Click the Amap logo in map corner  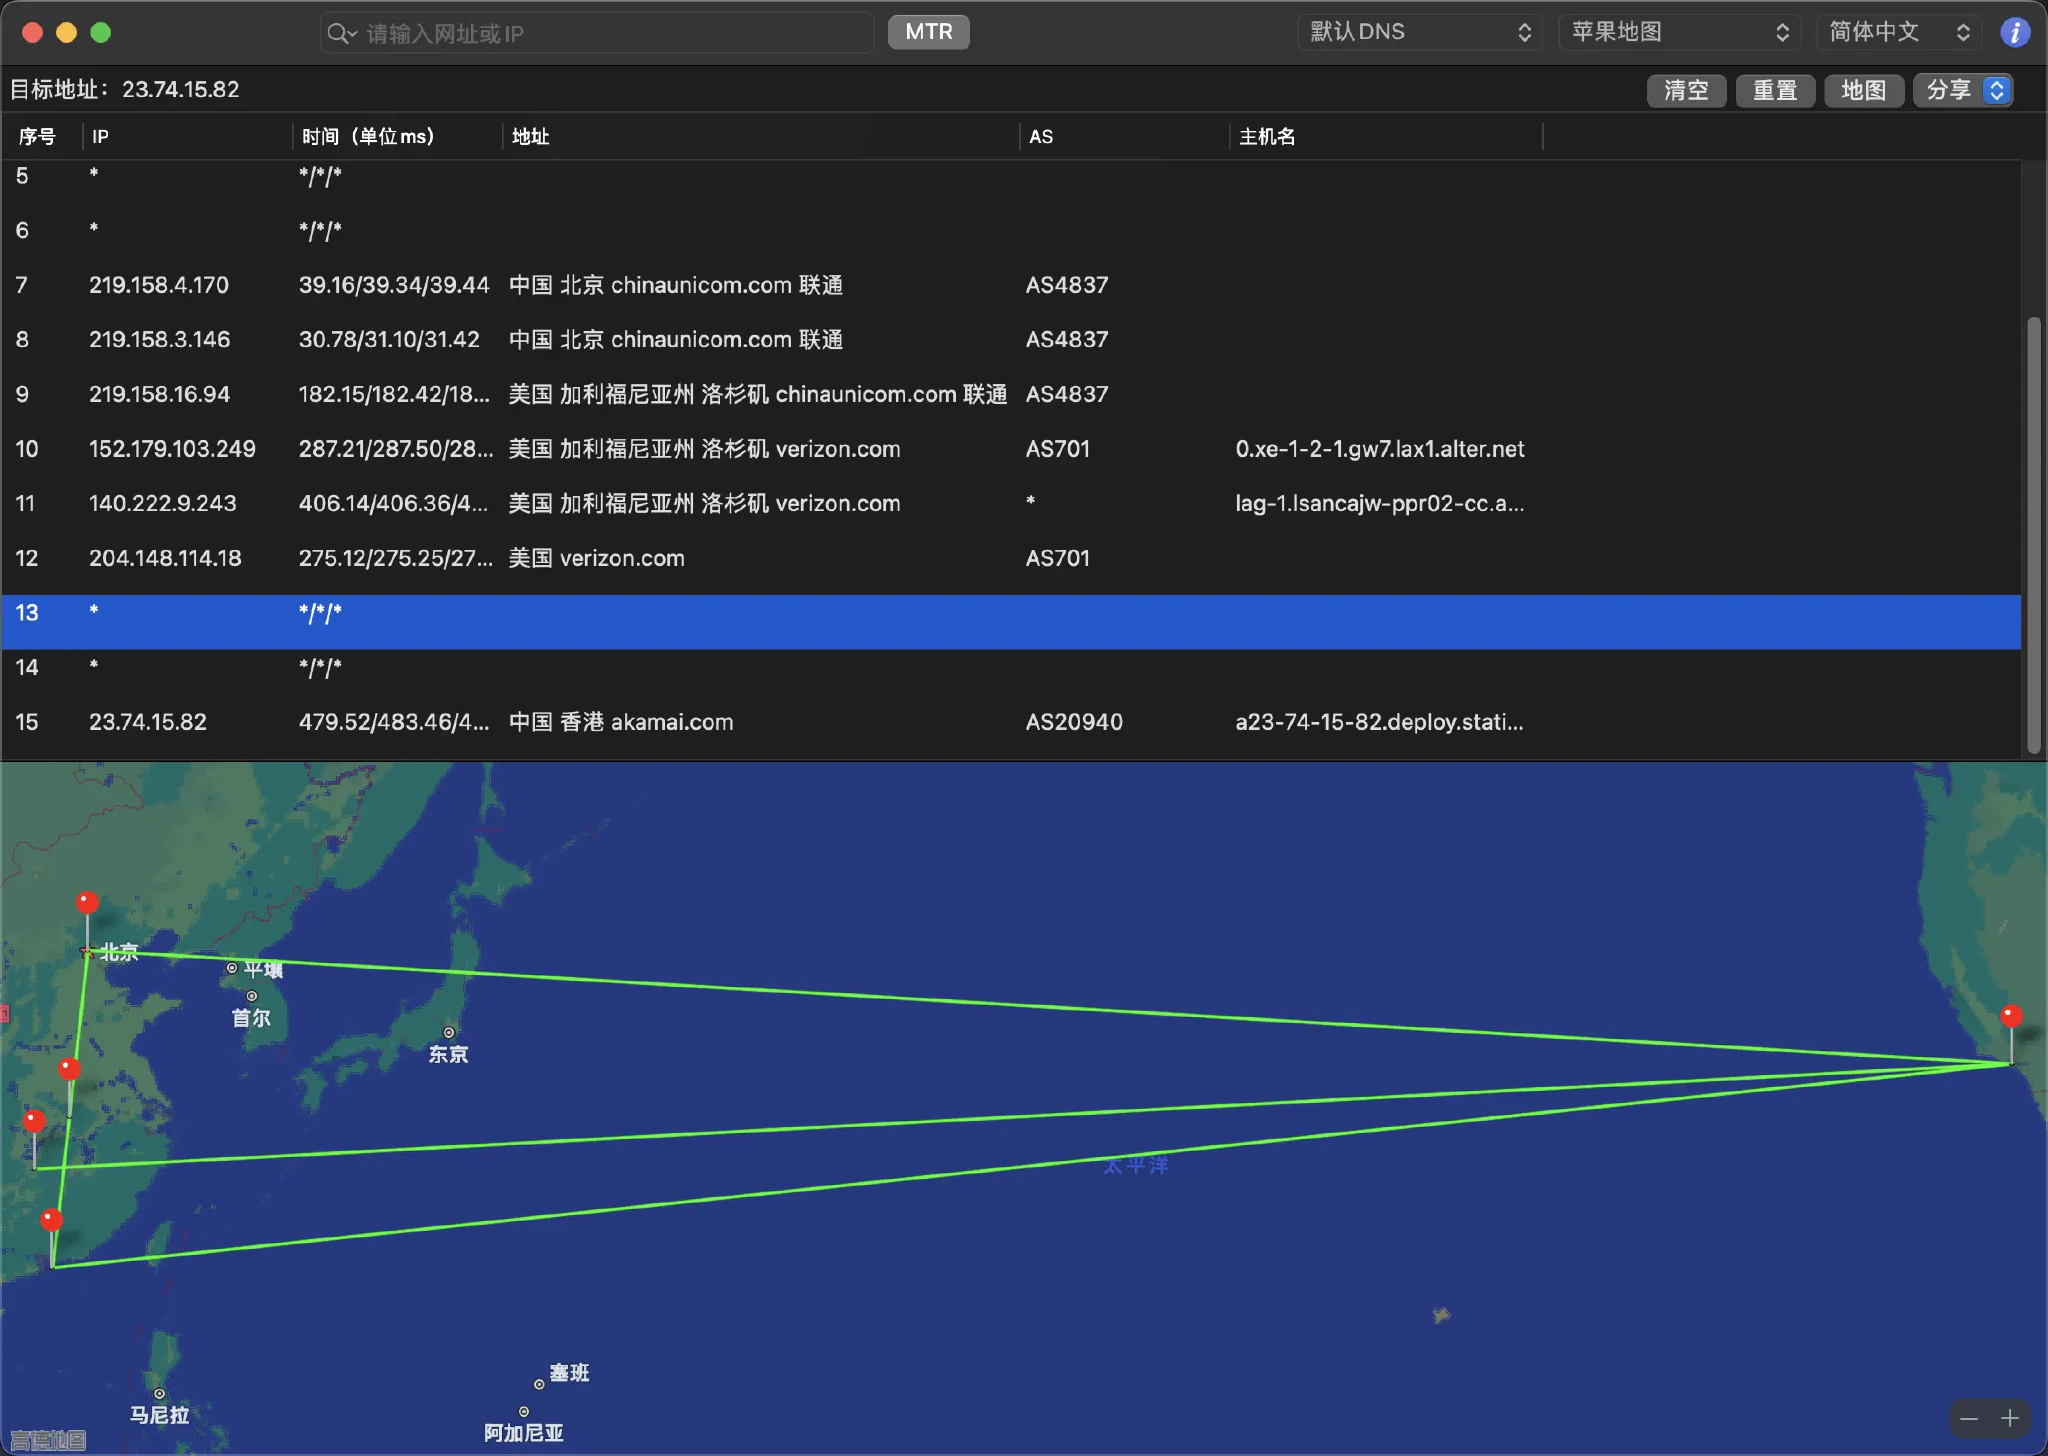[x=48, y=1440]
